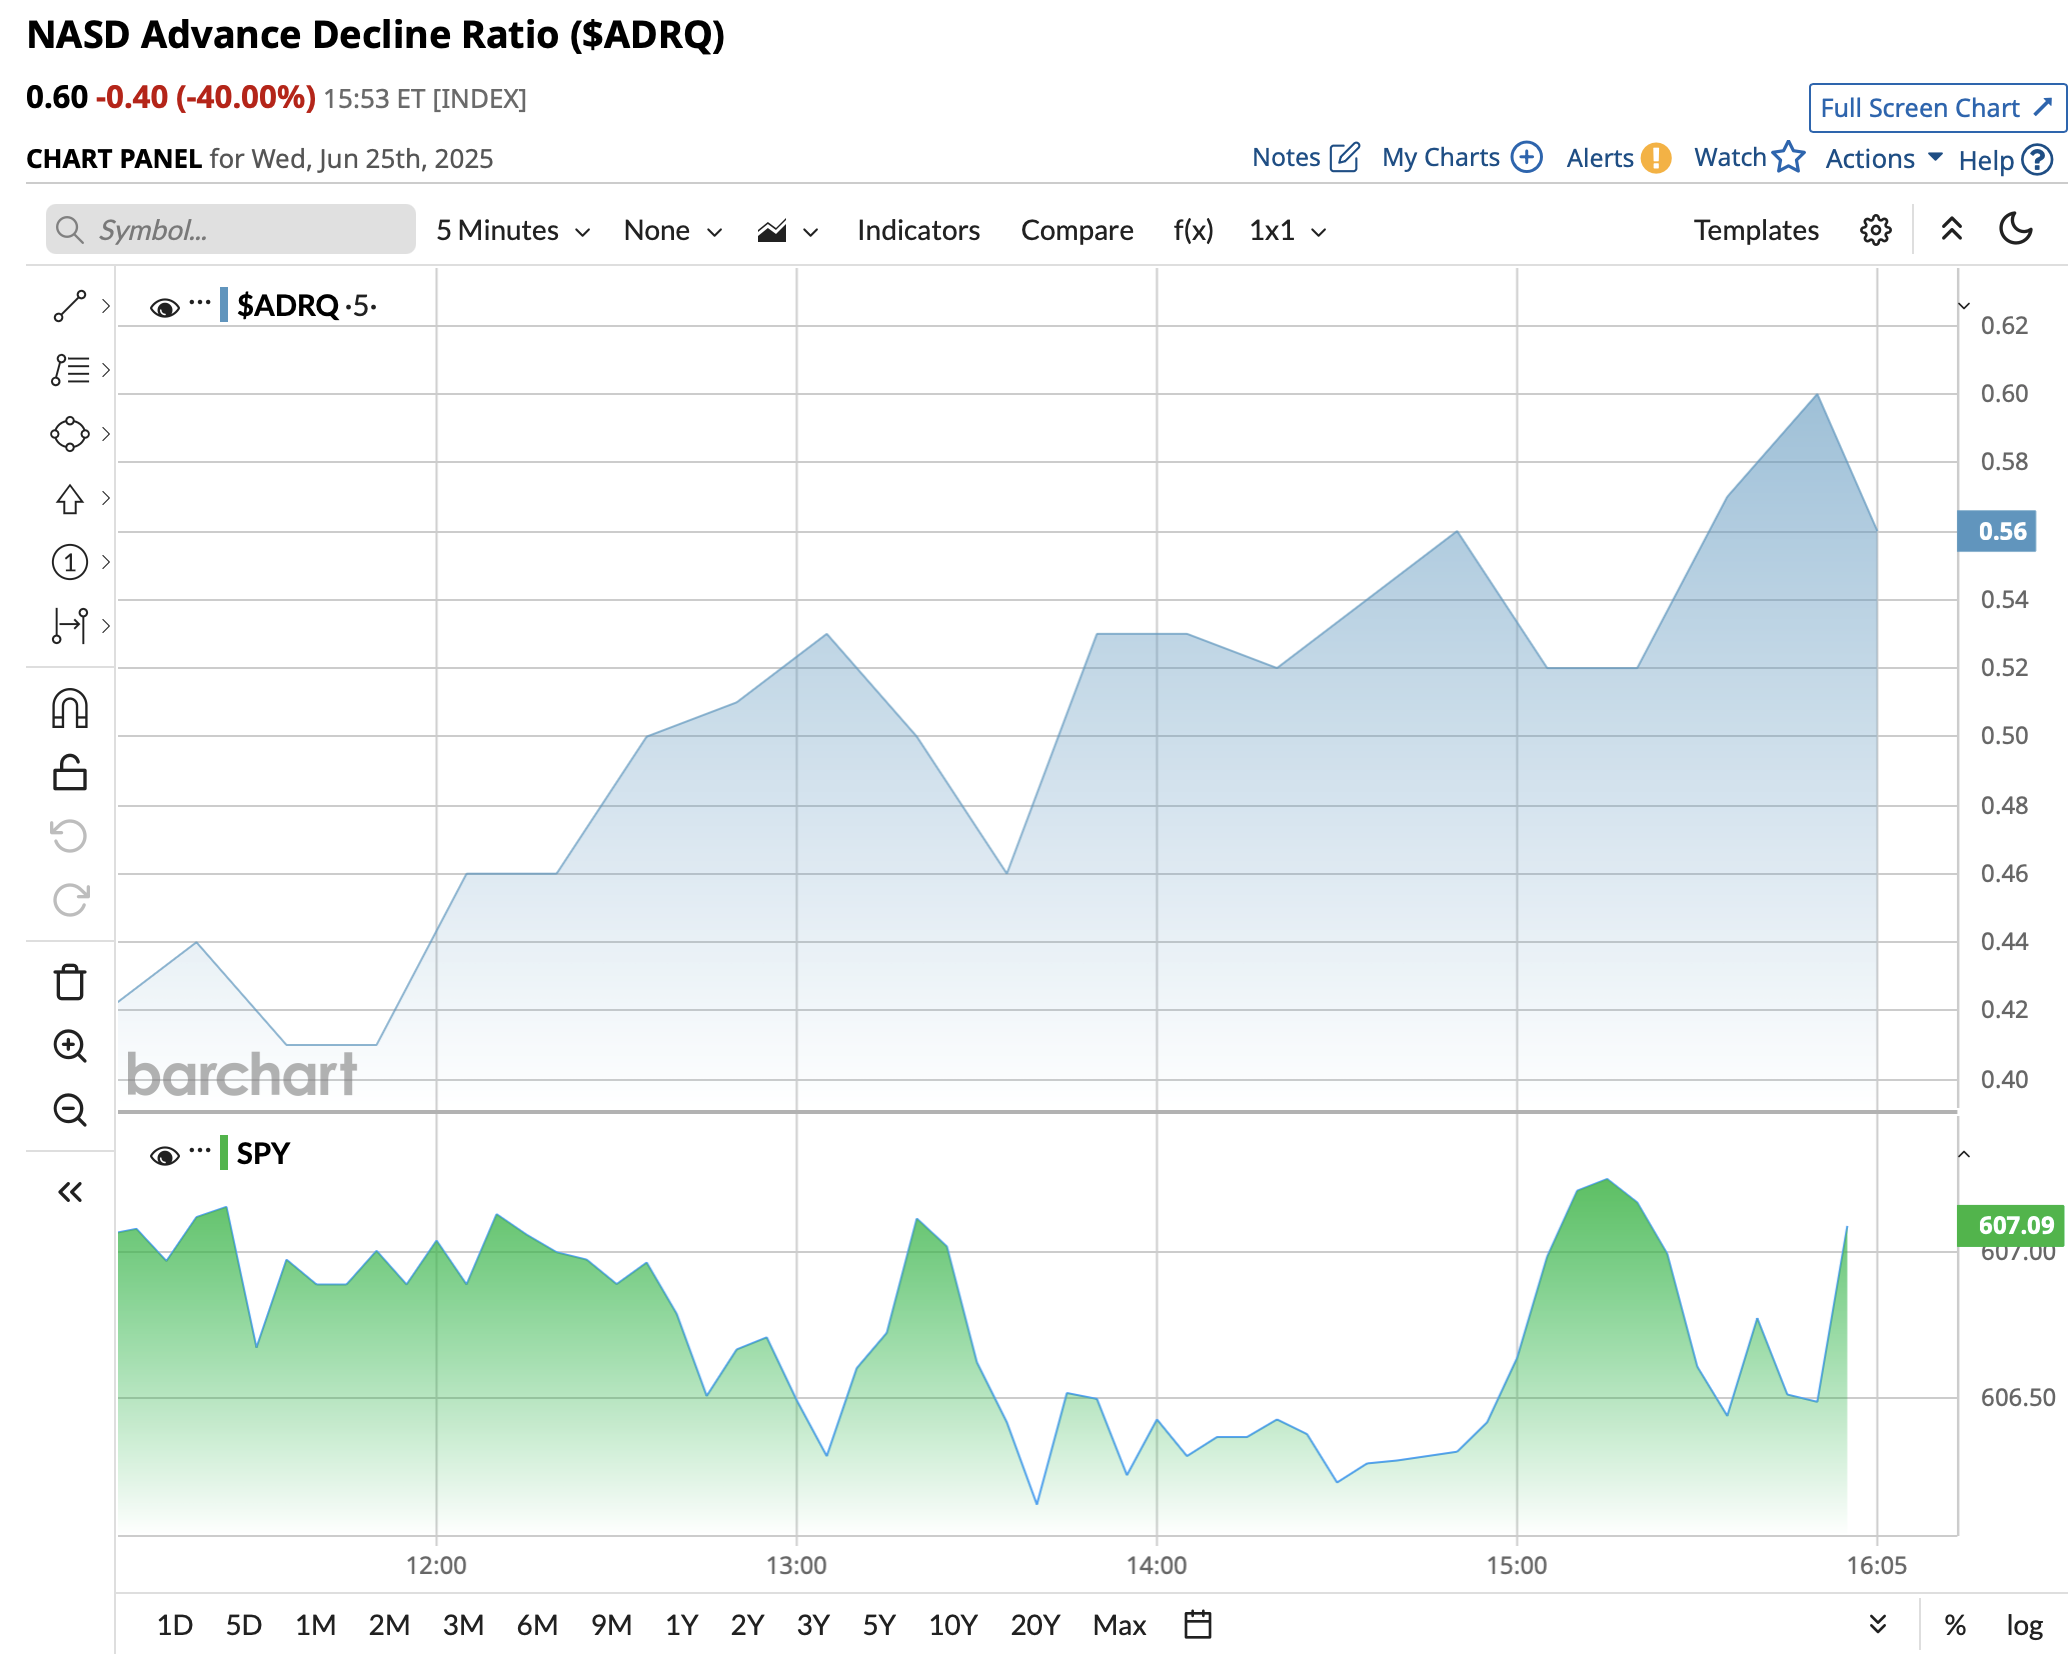This screenshot has width=2072, height=1678.
Task: Toggle visibility of the SPY pane
Action: coord(164,1156)
